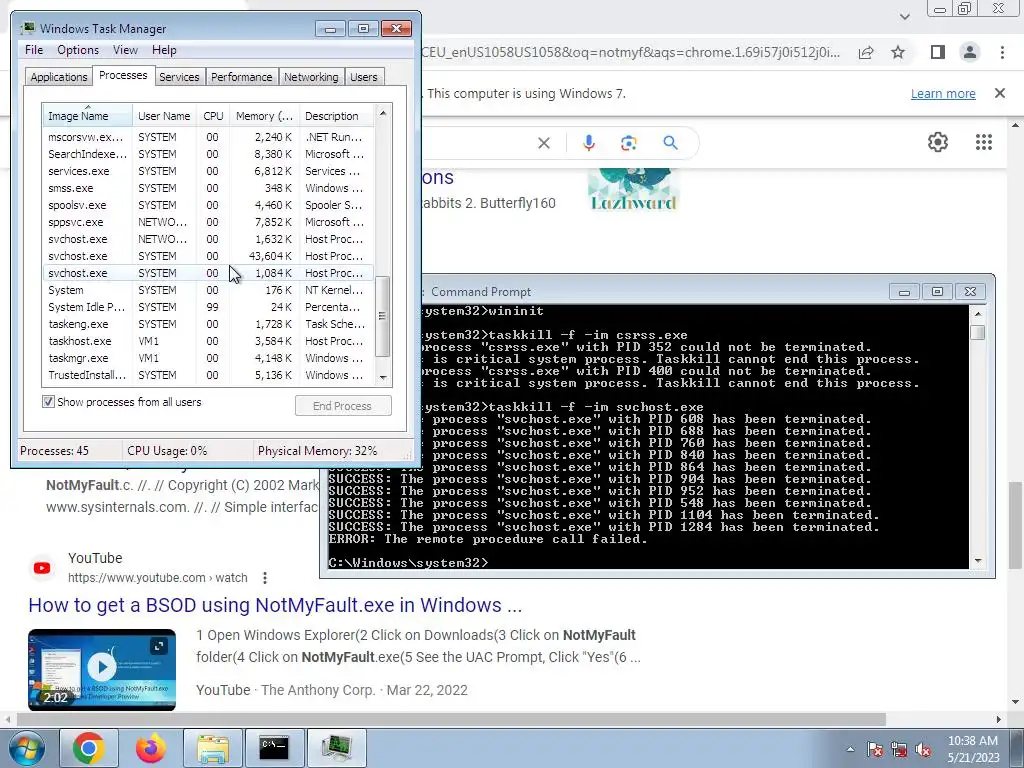The height and width of the screenshot is (768, 1024).
Task: Click the Command Prompt scroll-up arrow
Action: coord(978,314)
